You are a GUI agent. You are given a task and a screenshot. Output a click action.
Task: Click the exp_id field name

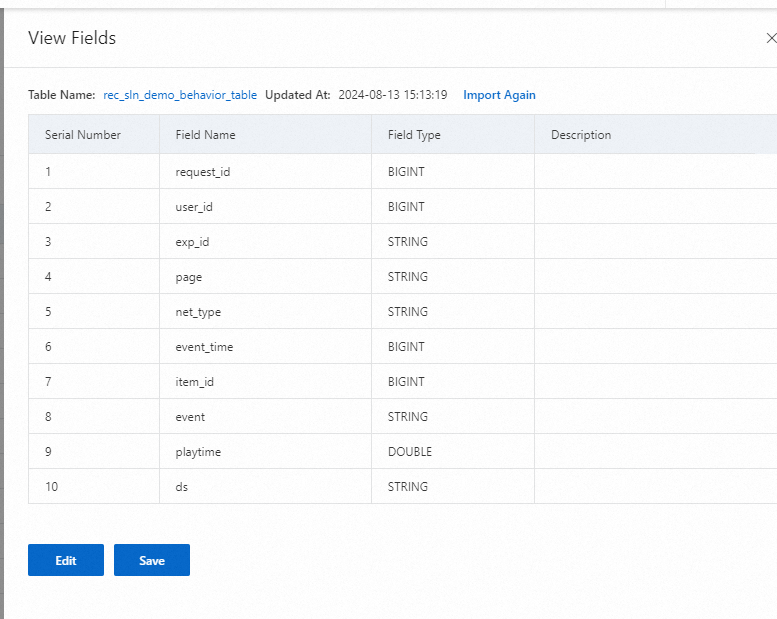192,242
